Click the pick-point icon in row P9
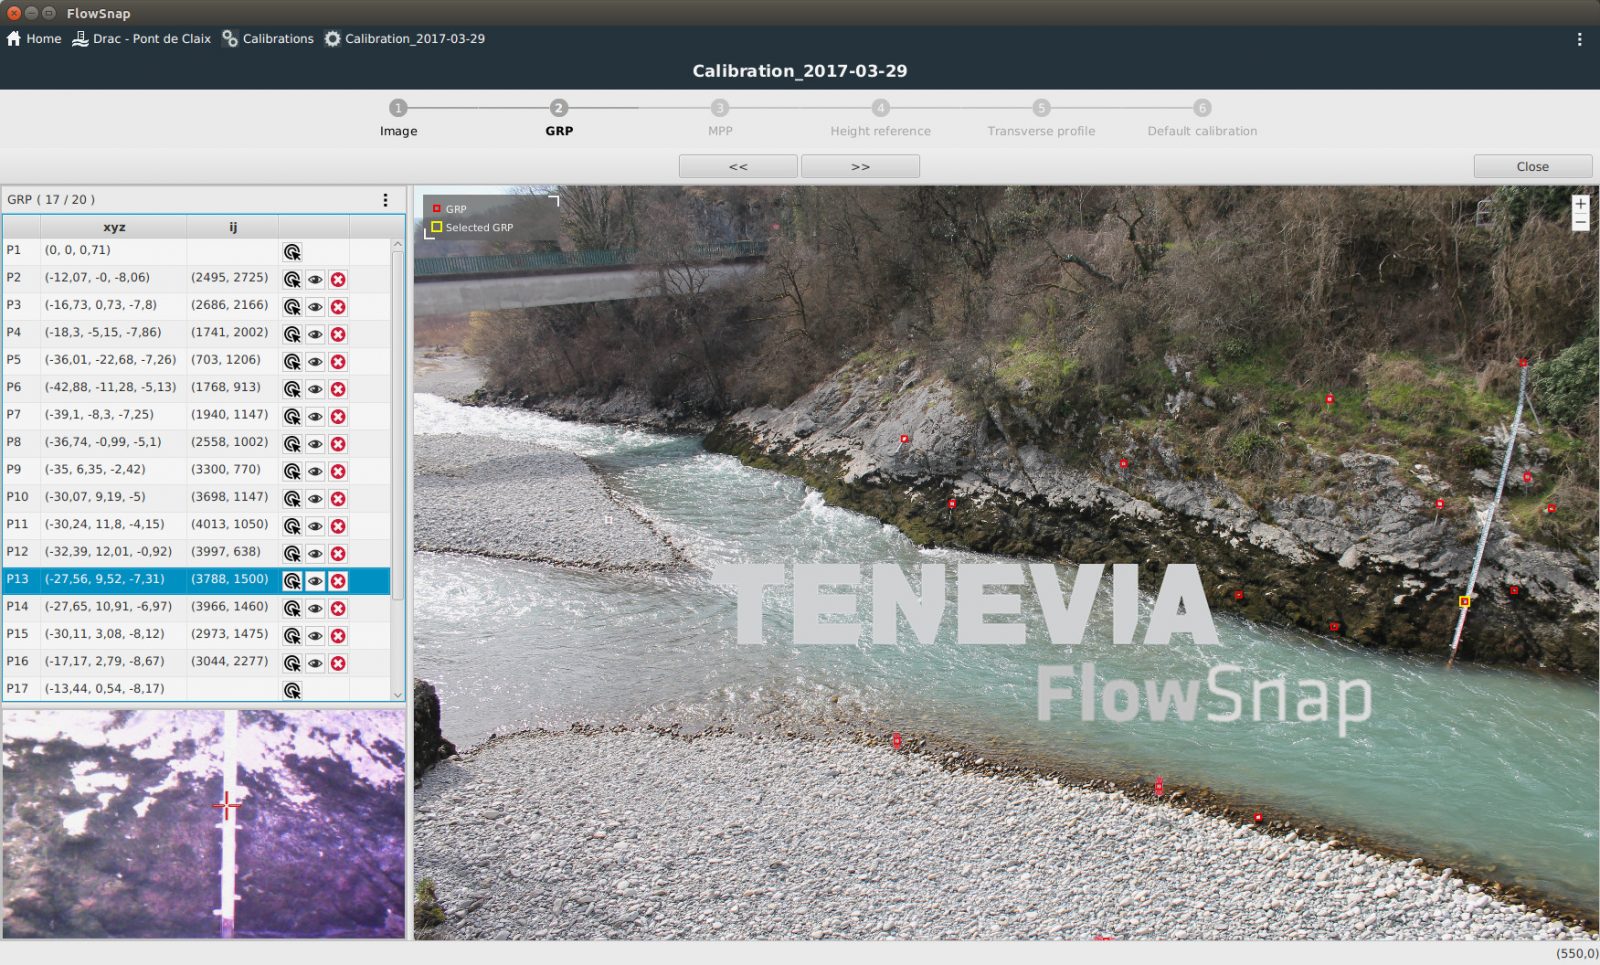1600x965 pixels. coord(292,471)
